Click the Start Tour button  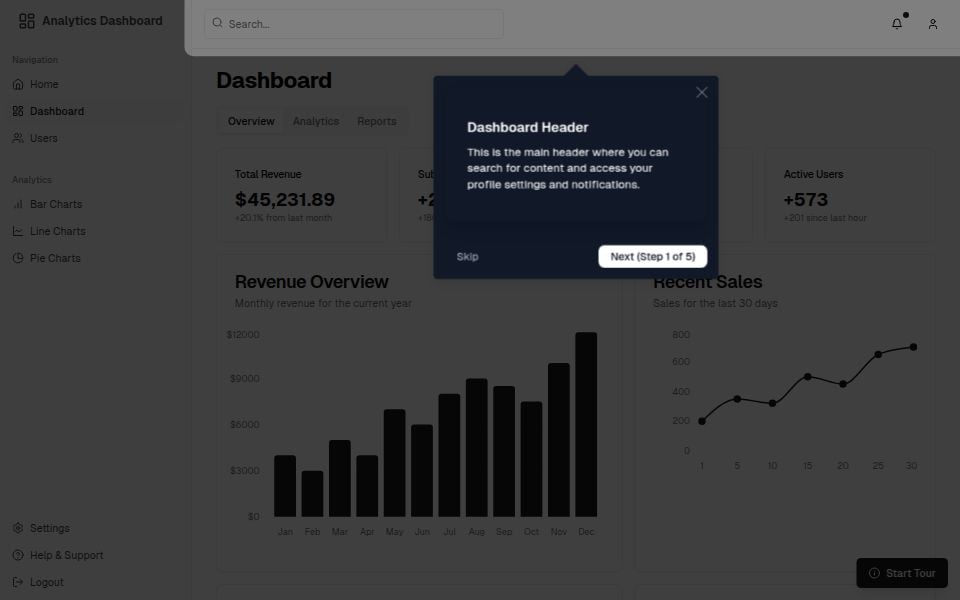[x=902, y=573]
